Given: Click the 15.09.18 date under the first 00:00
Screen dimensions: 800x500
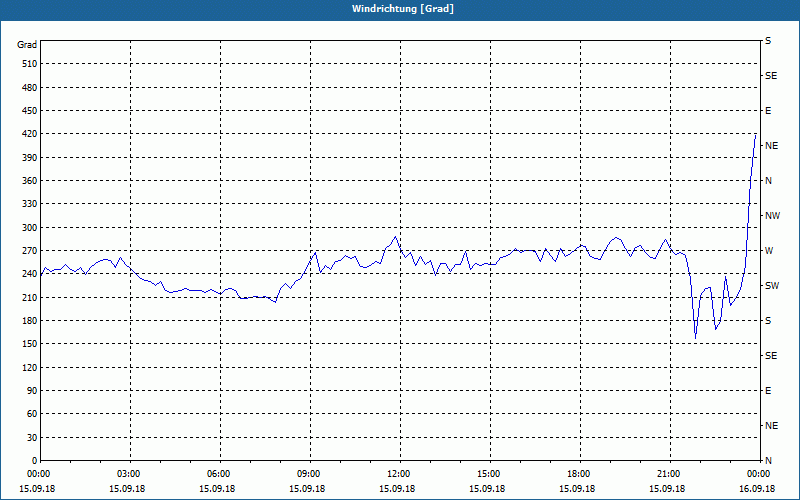Looking at the screenshot, I should 37,489.
